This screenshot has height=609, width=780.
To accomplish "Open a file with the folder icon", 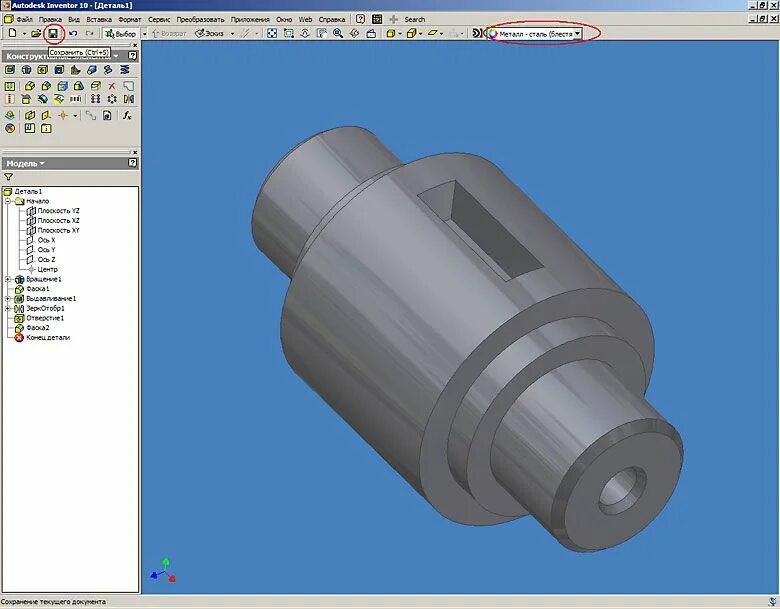I will pos(36,33).
